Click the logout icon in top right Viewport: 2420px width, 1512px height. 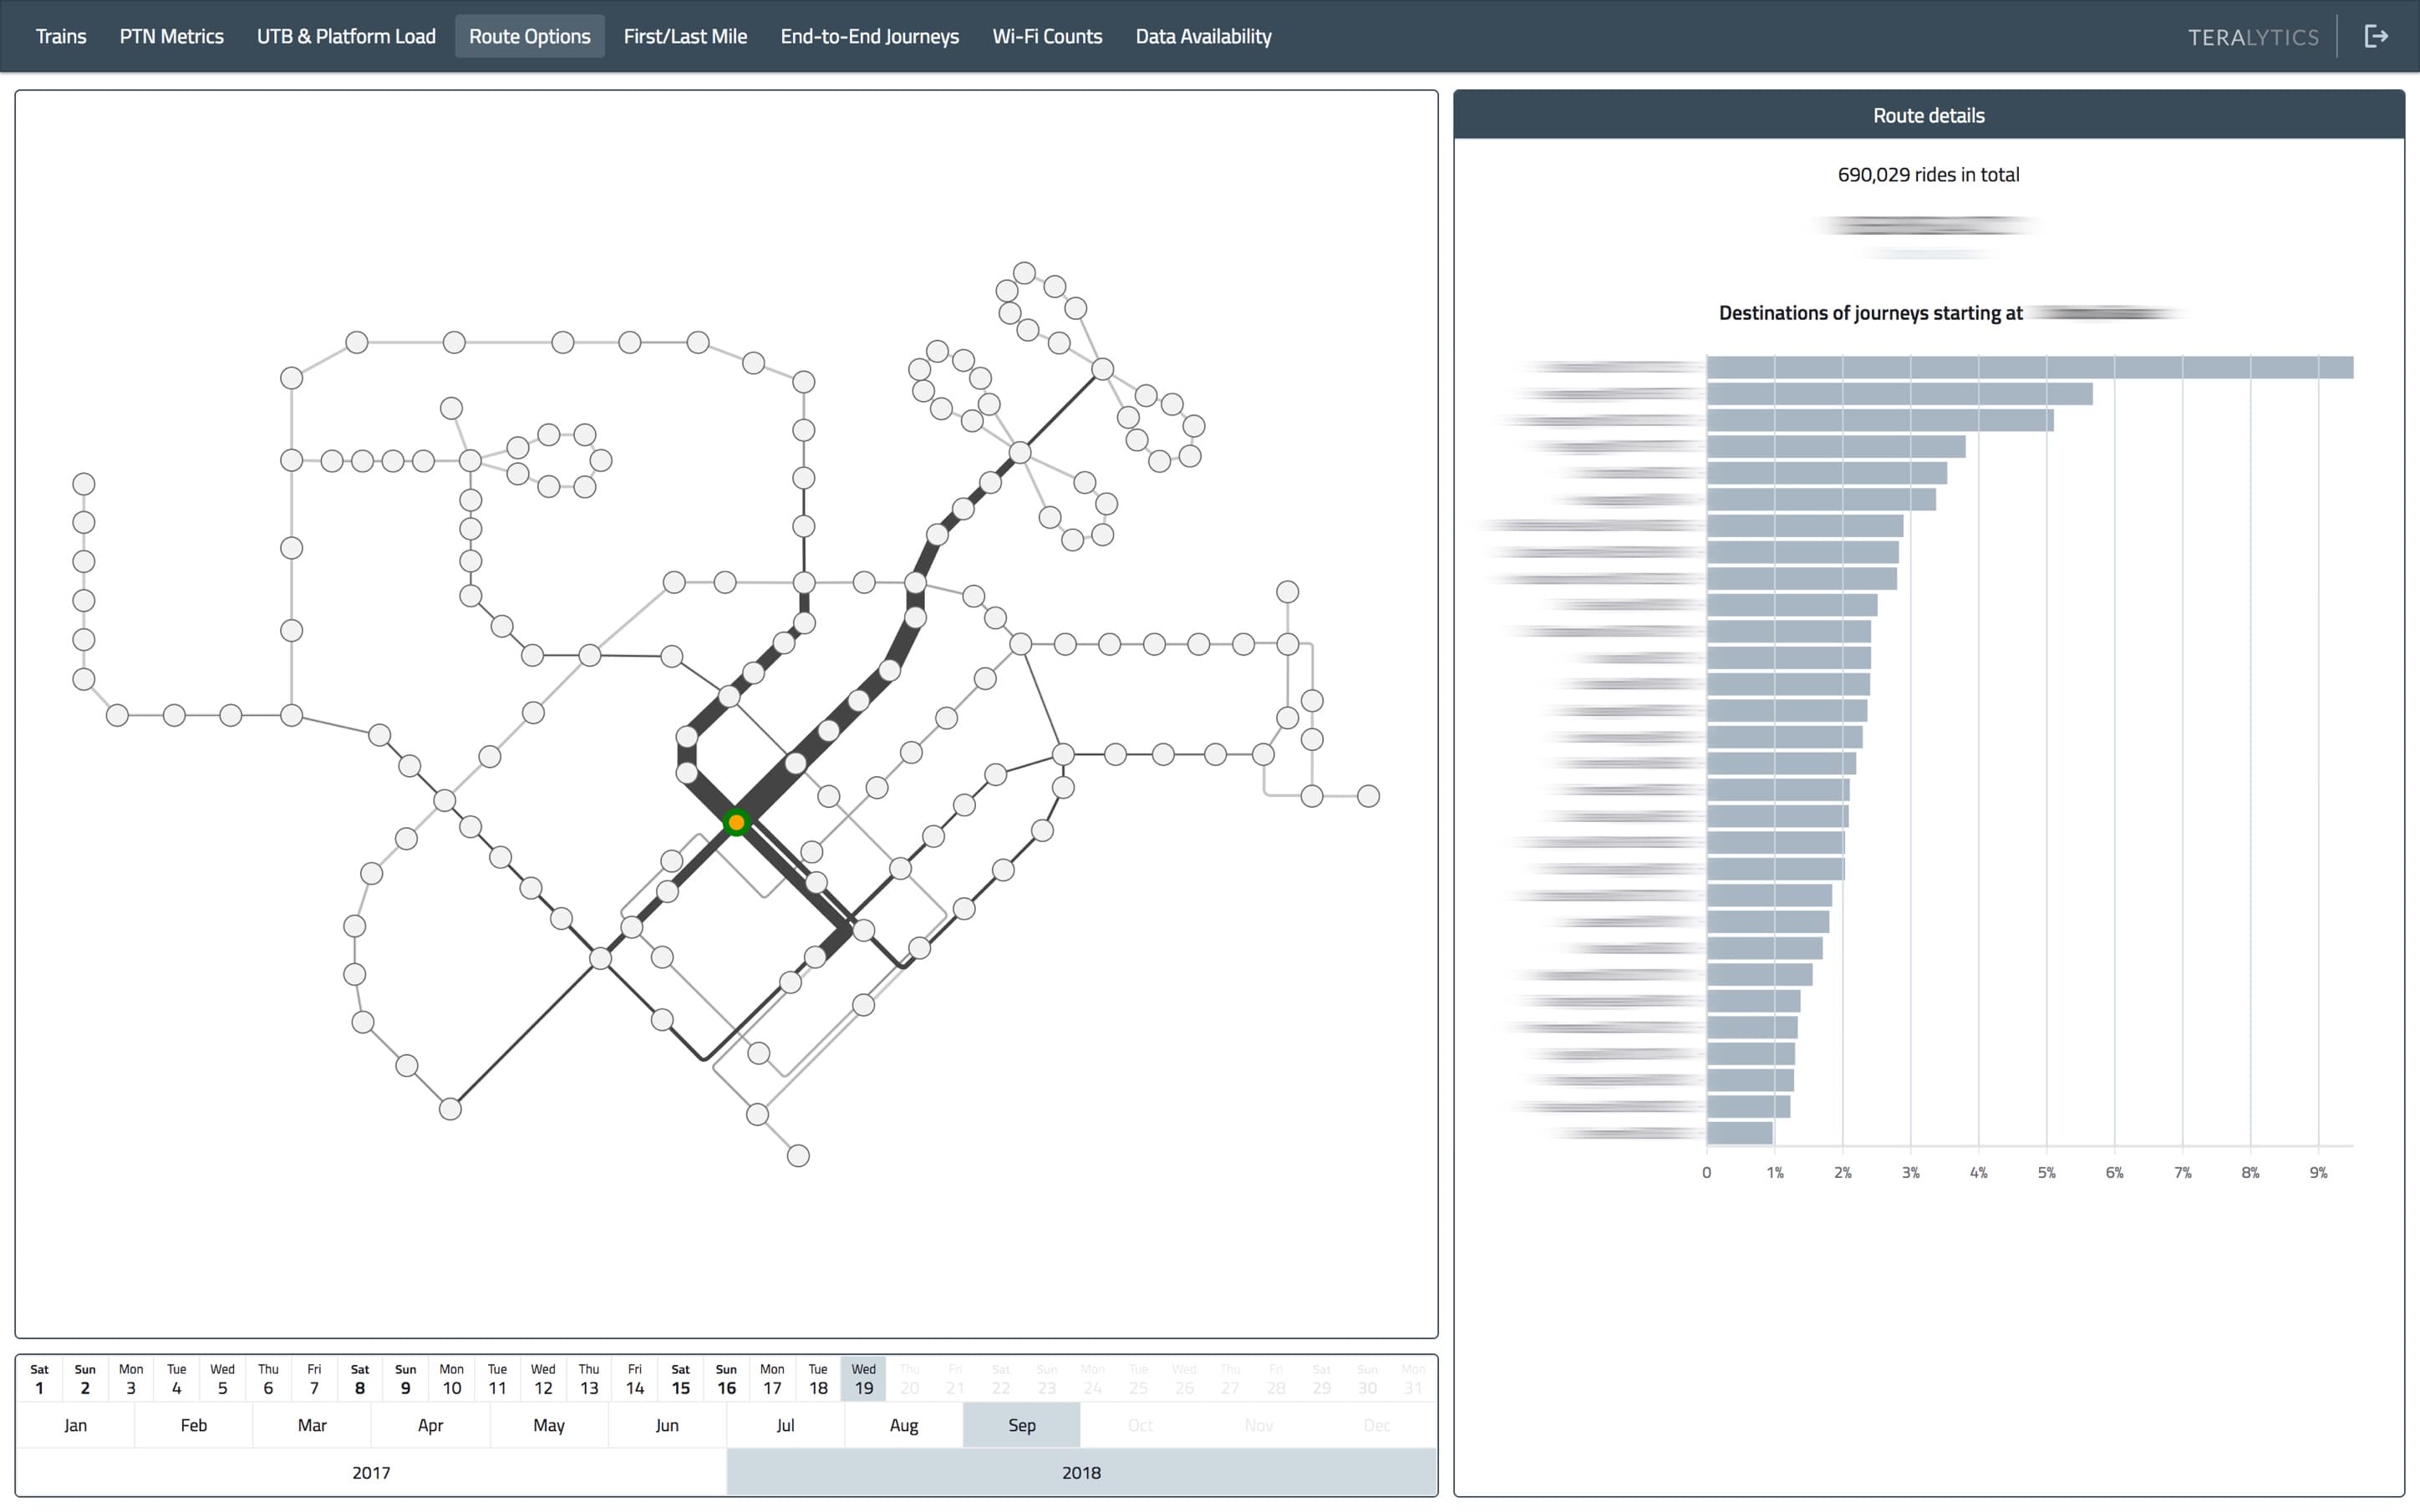2376,37
